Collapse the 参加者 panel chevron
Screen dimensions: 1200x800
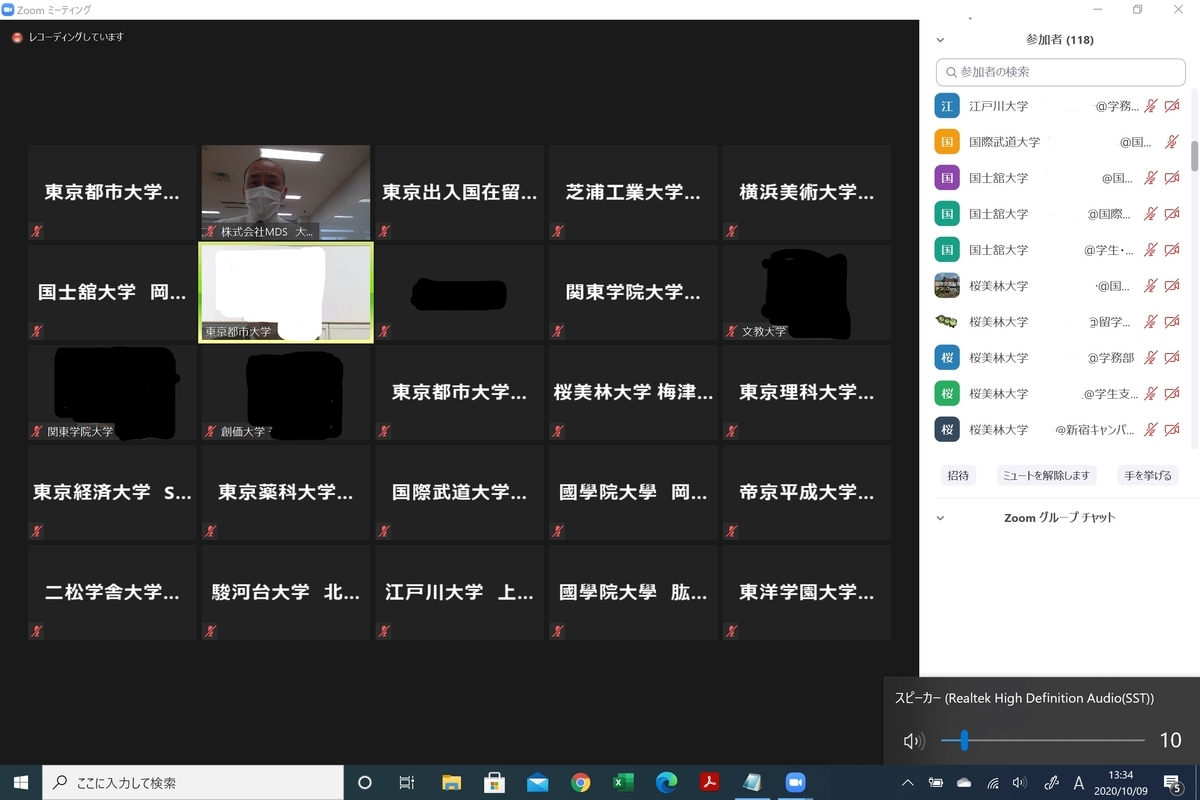click(940, 40)
